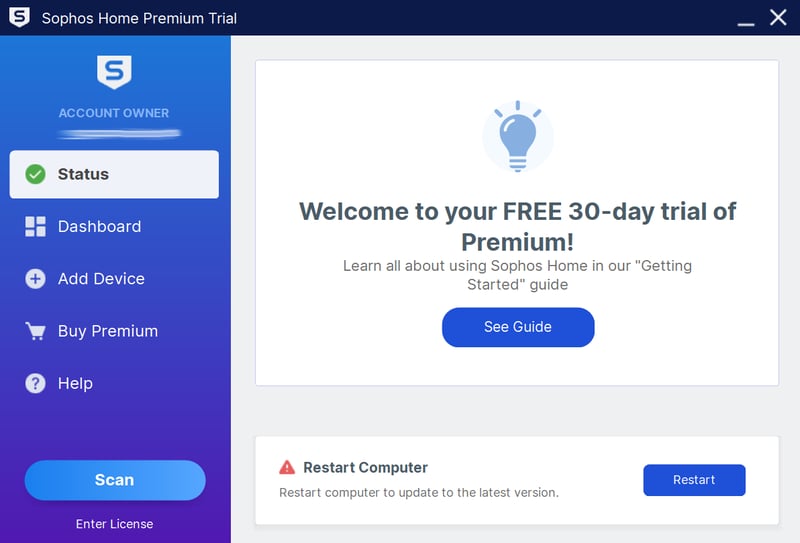This screenshot has width=800, height=543.
Task: Click the green Status checkmark icon
Action: [35, 175]
